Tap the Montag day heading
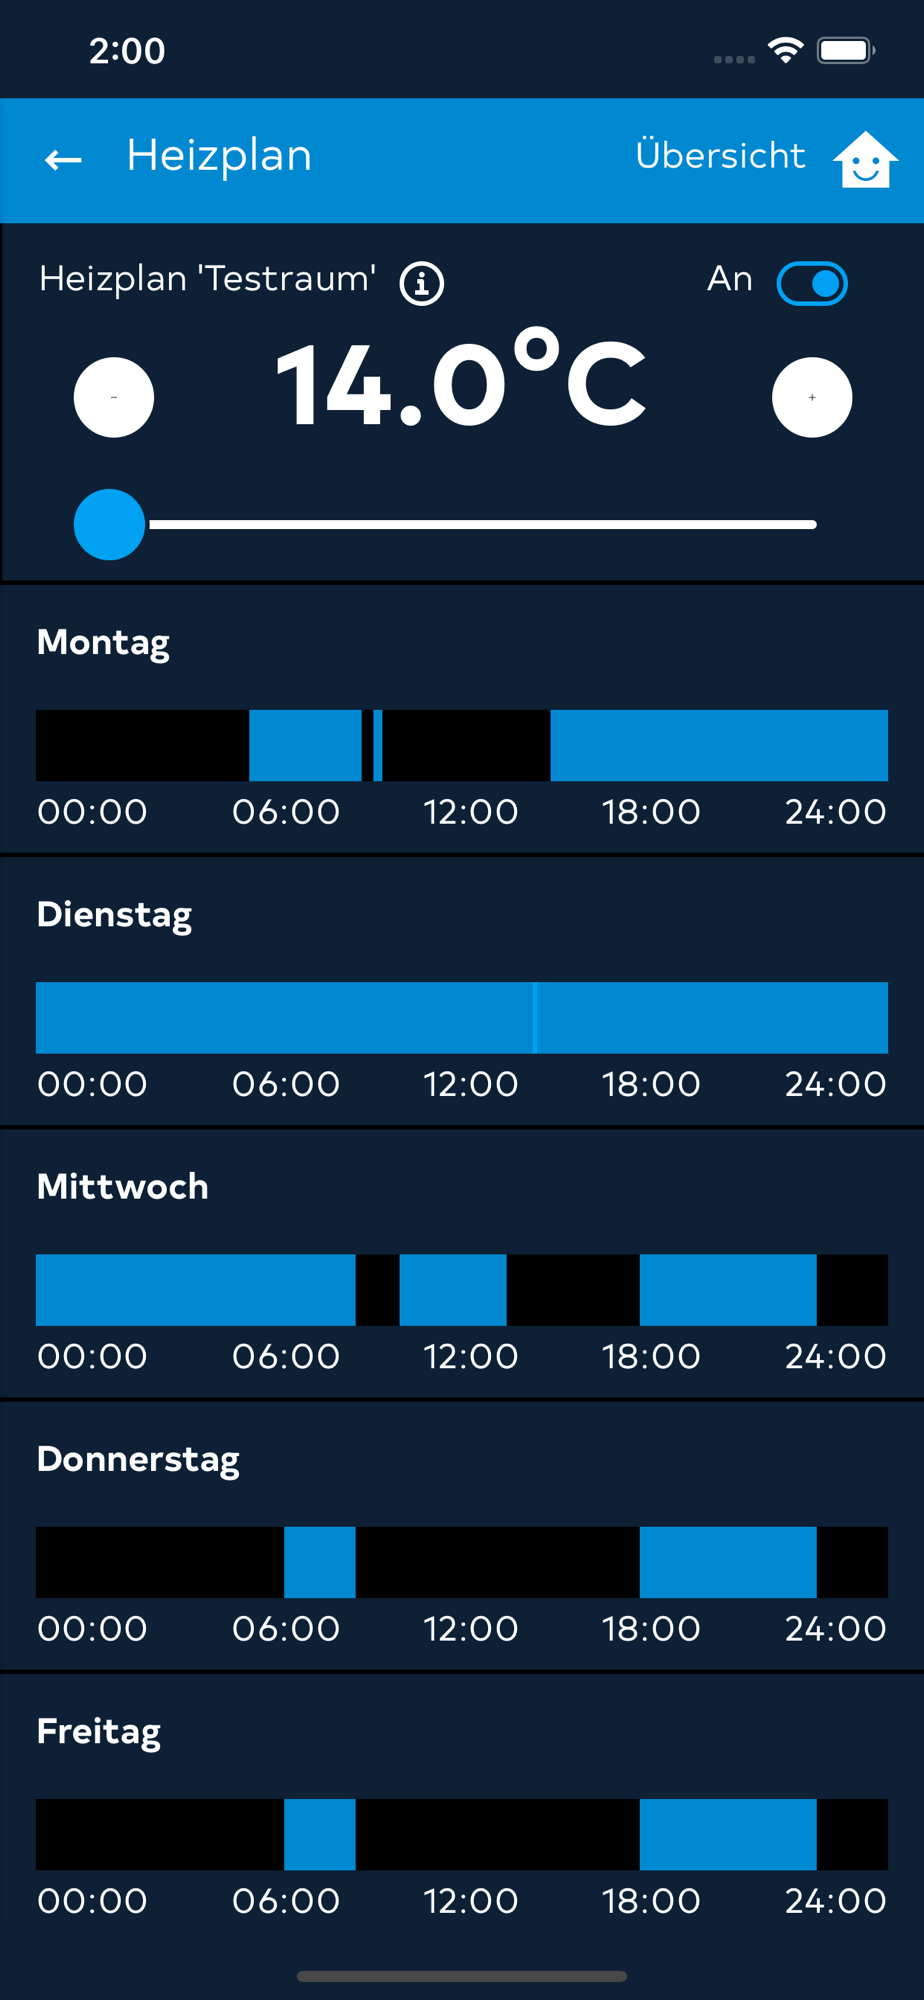Screen dimensions: 924x2000 [x=103, y=642]
